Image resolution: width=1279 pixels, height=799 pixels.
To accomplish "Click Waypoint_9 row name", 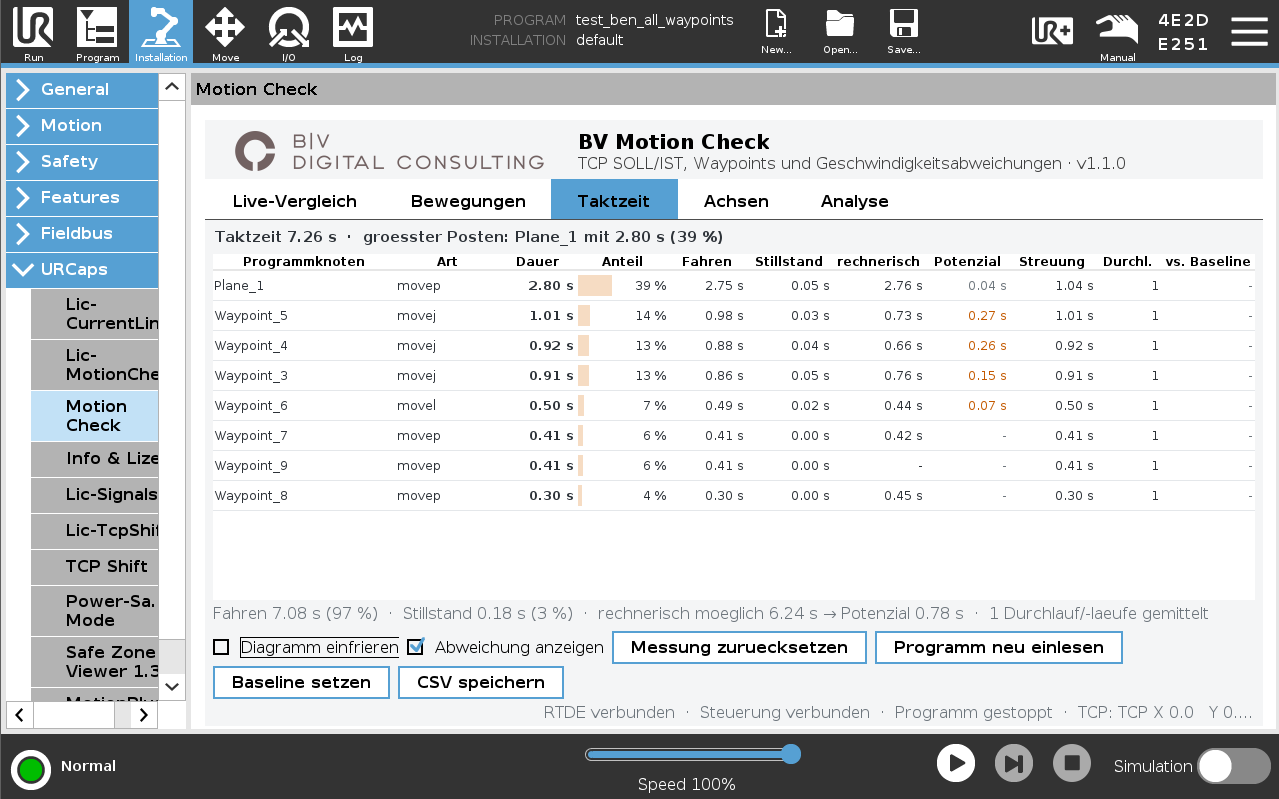I will [251, 466].
